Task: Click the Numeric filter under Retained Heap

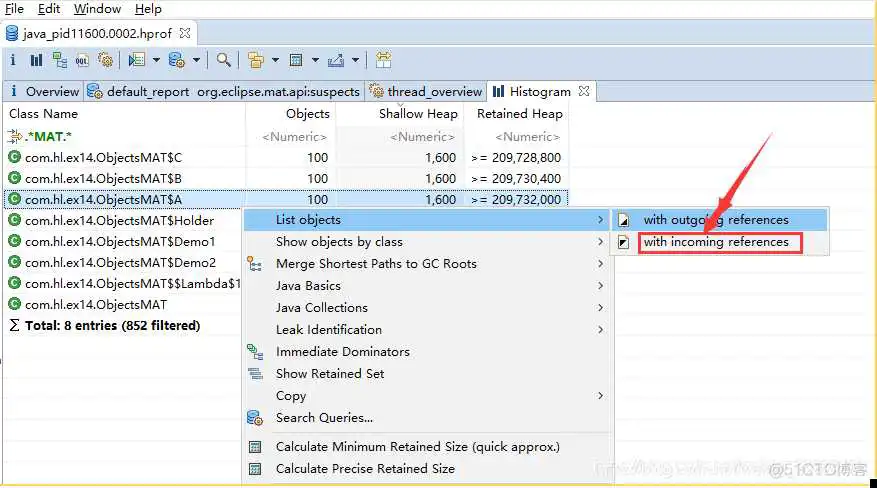Action: [527, 136]
